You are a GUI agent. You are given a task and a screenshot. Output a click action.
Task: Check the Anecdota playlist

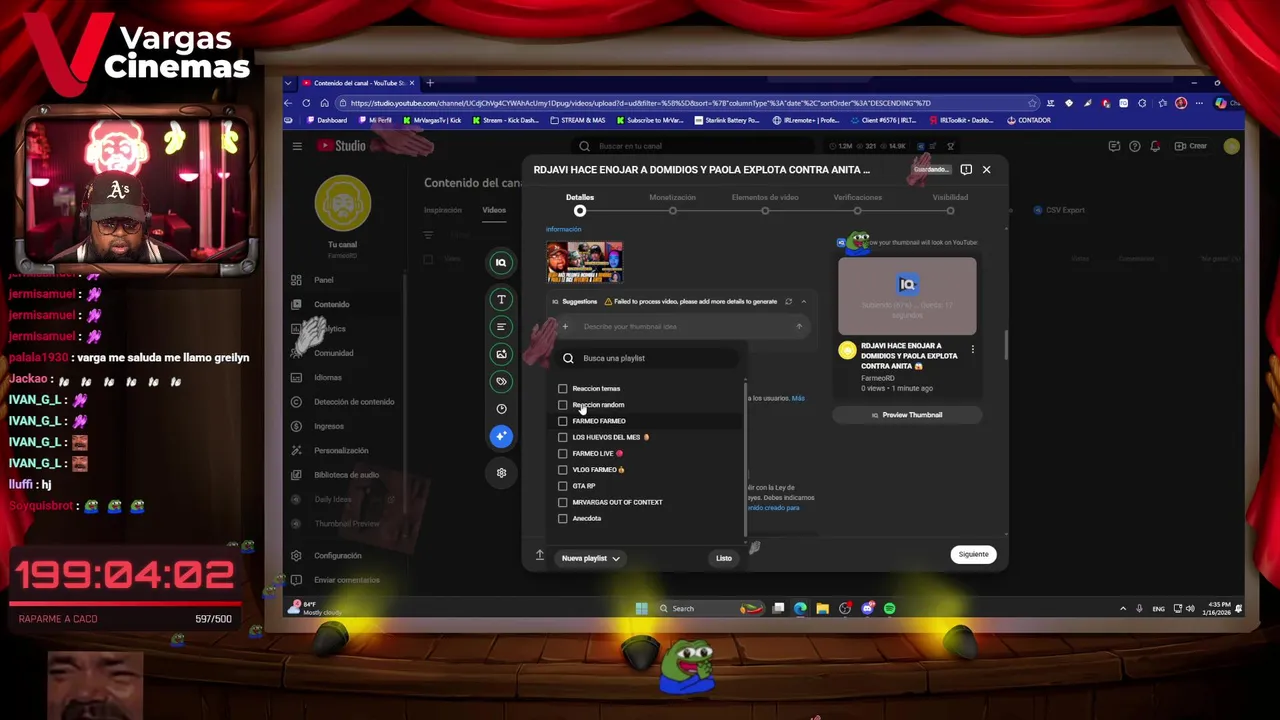562,518
